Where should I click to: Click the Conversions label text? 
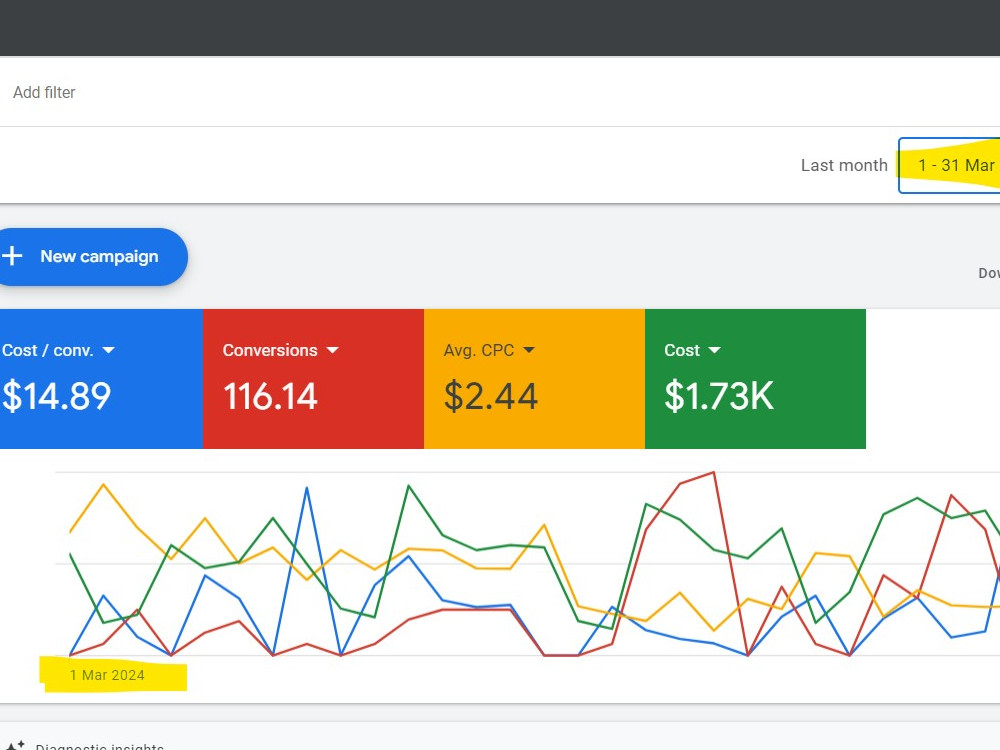tap(270, 350)
